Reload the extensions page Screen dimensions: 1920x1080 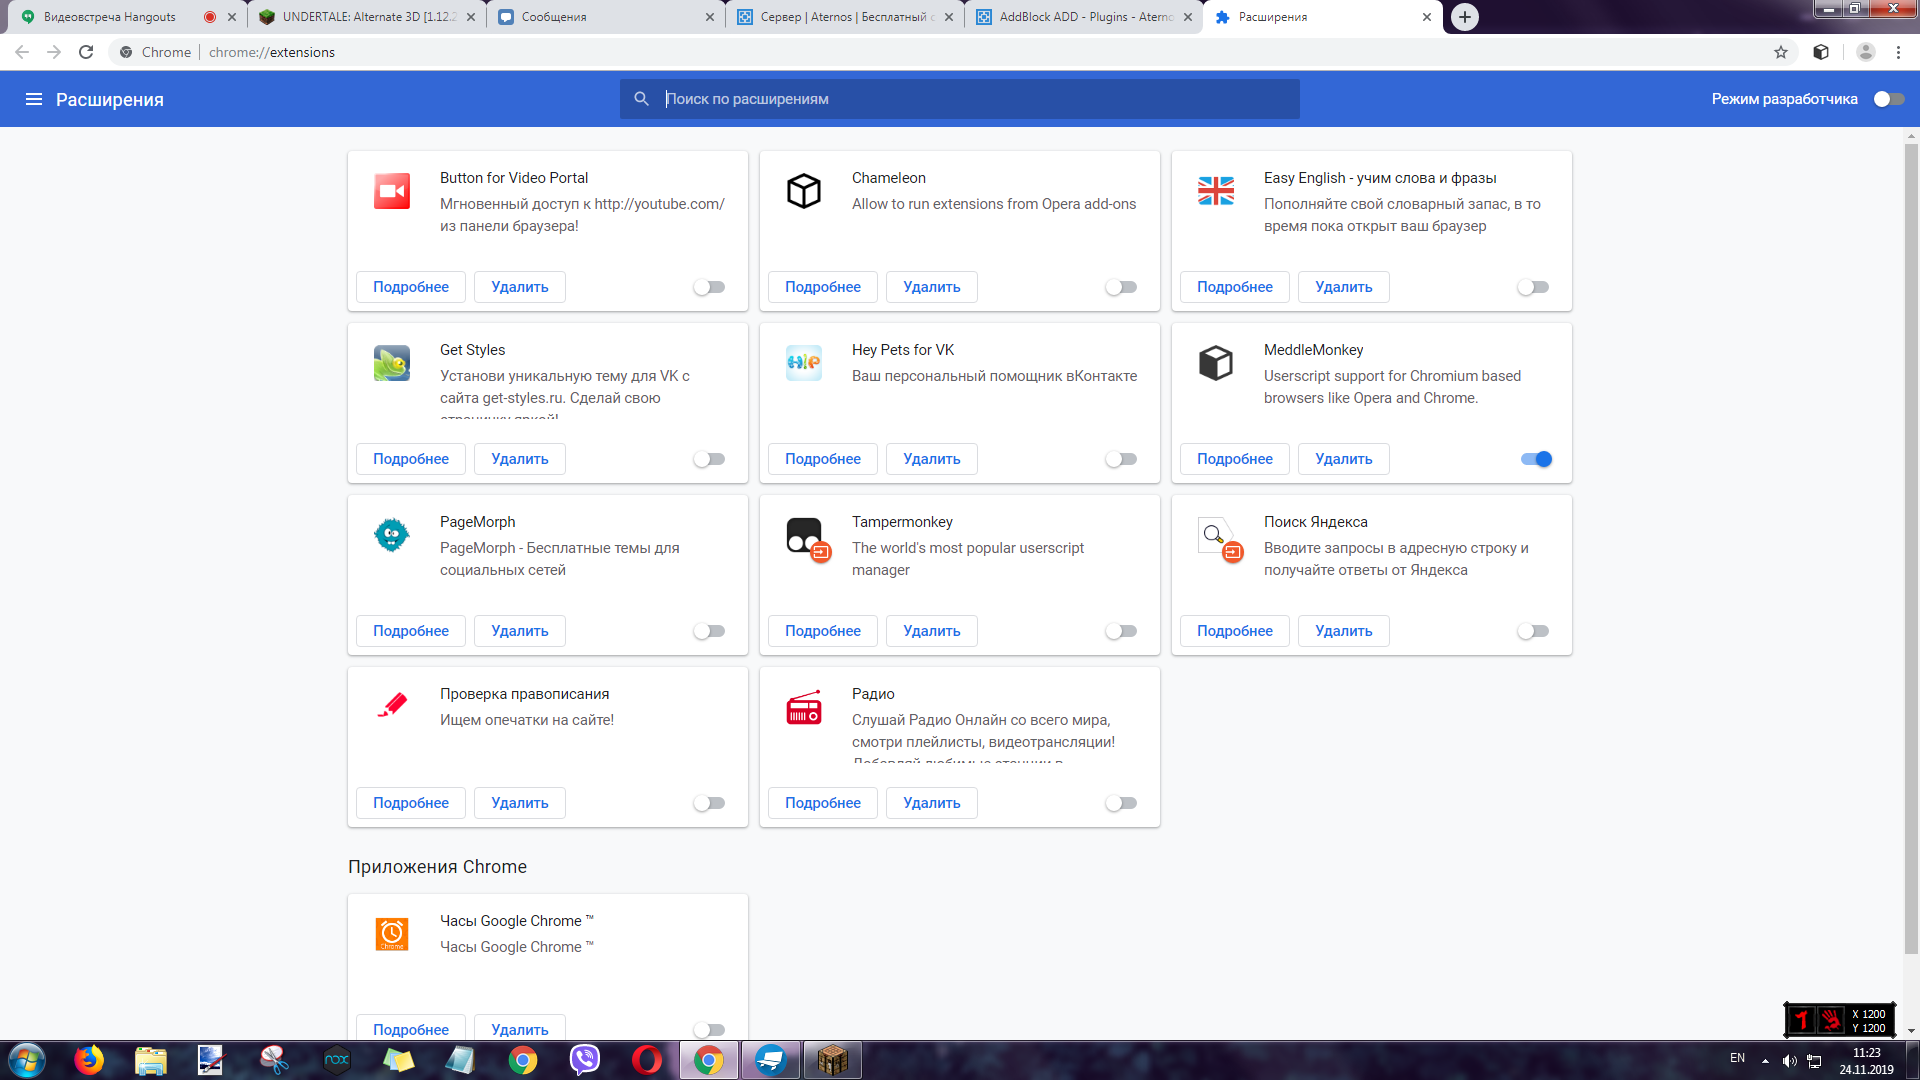(86, 52)
